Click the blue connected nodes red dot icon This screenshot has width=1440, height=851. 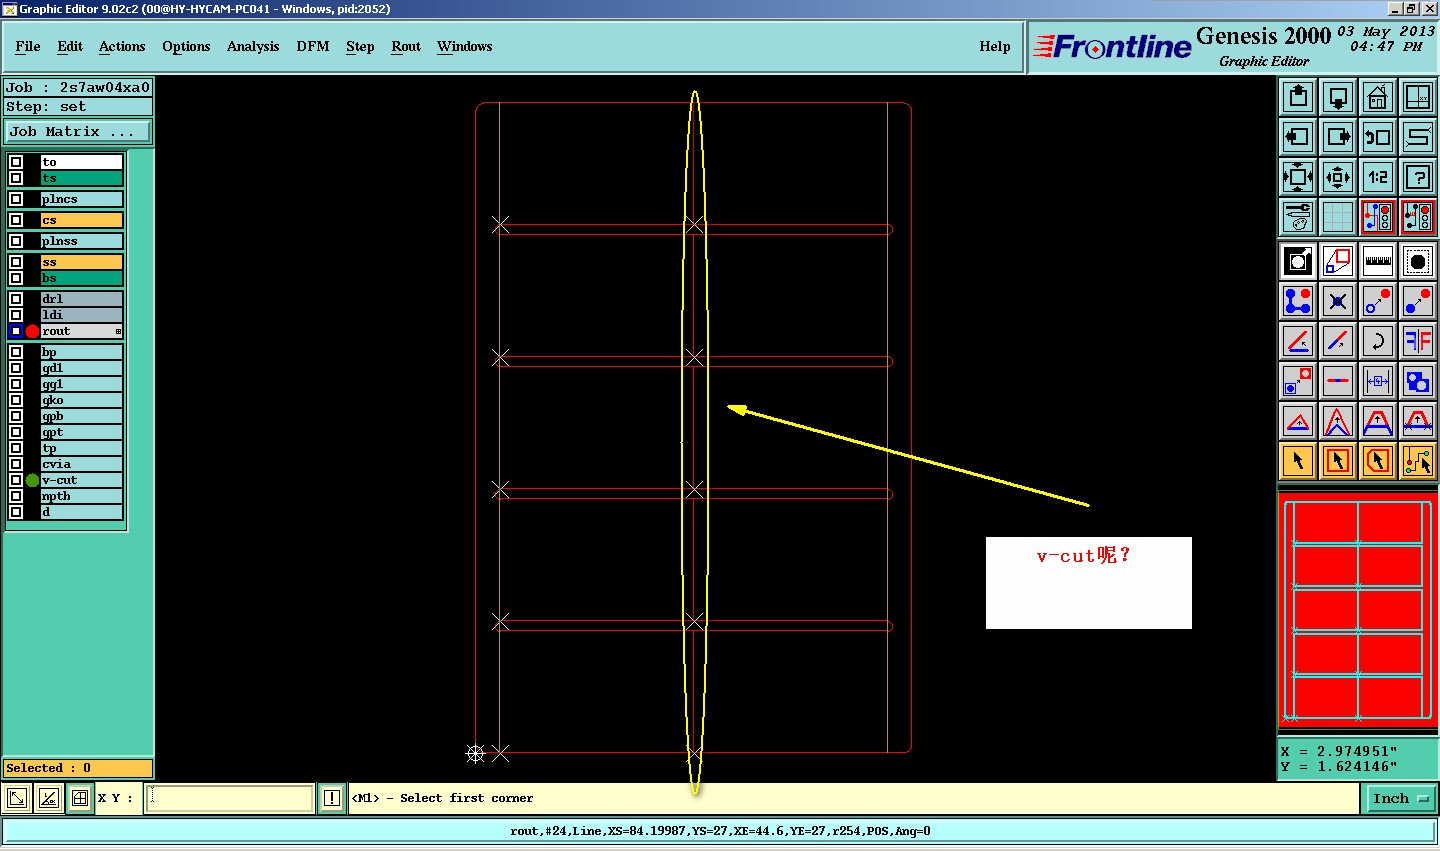coord(1298,301)
